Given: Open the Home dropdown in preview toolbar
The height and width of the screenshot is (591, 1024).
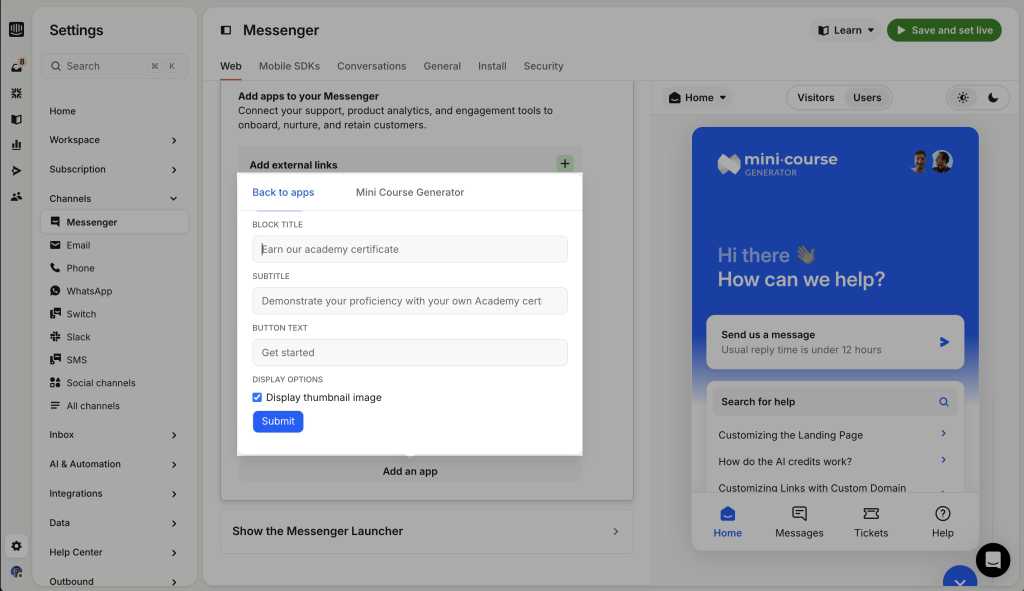Looking at the screenshot, I should (697, 97).
